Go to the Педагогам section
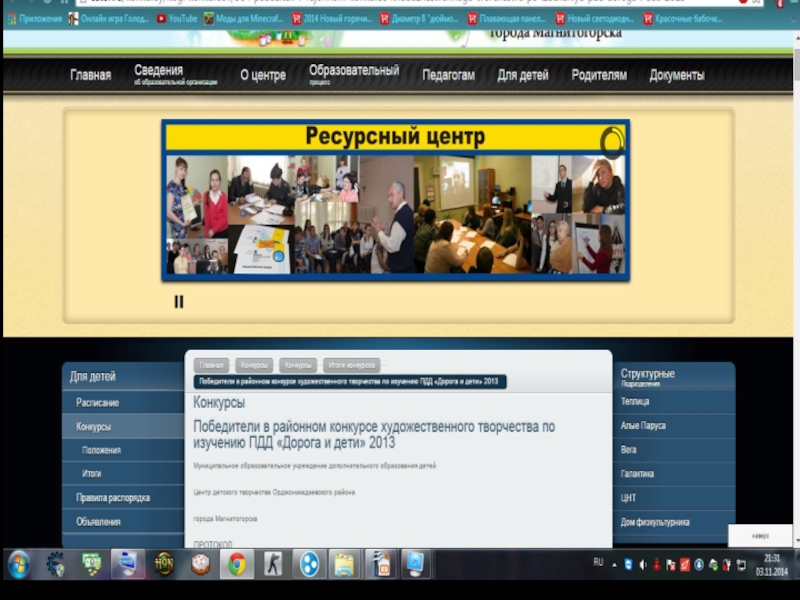 pos(448,75)
